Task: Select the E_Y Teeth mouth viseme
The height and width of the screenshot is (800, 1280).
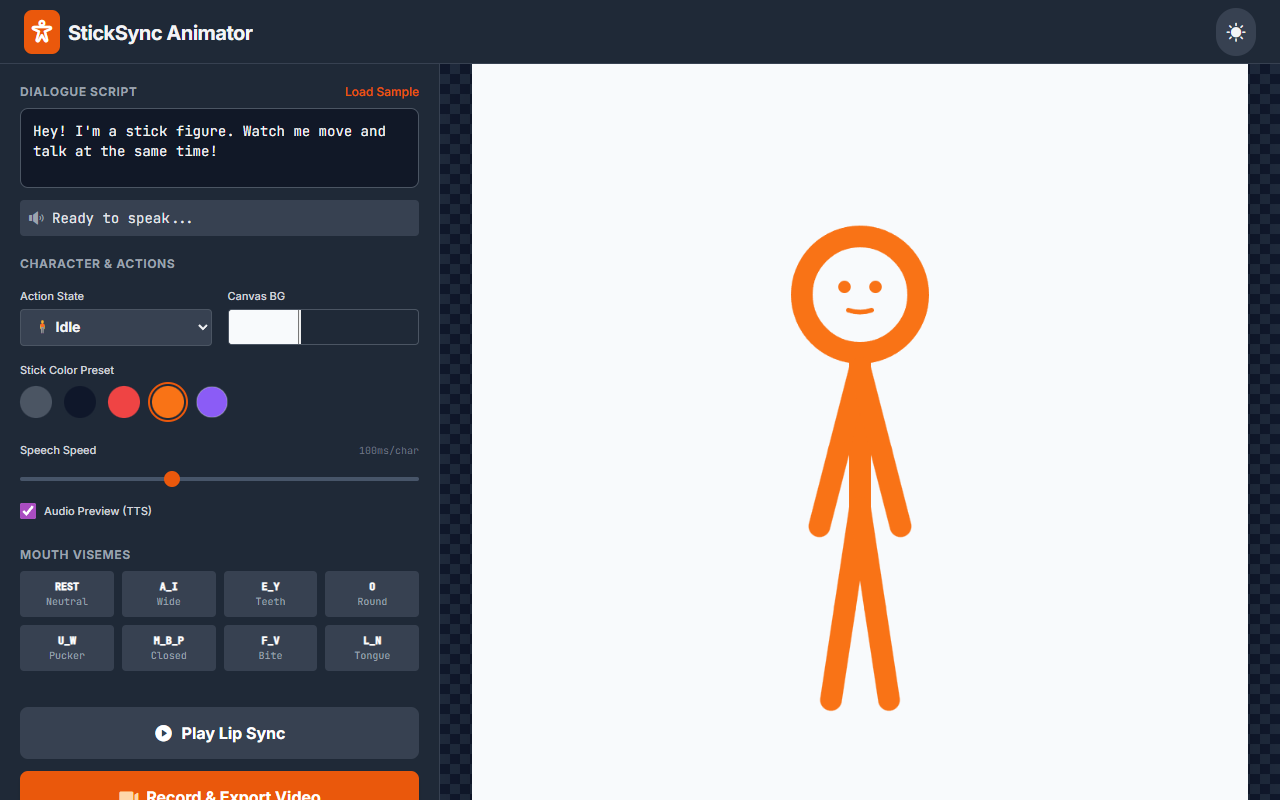Action: tap(270, 593)
